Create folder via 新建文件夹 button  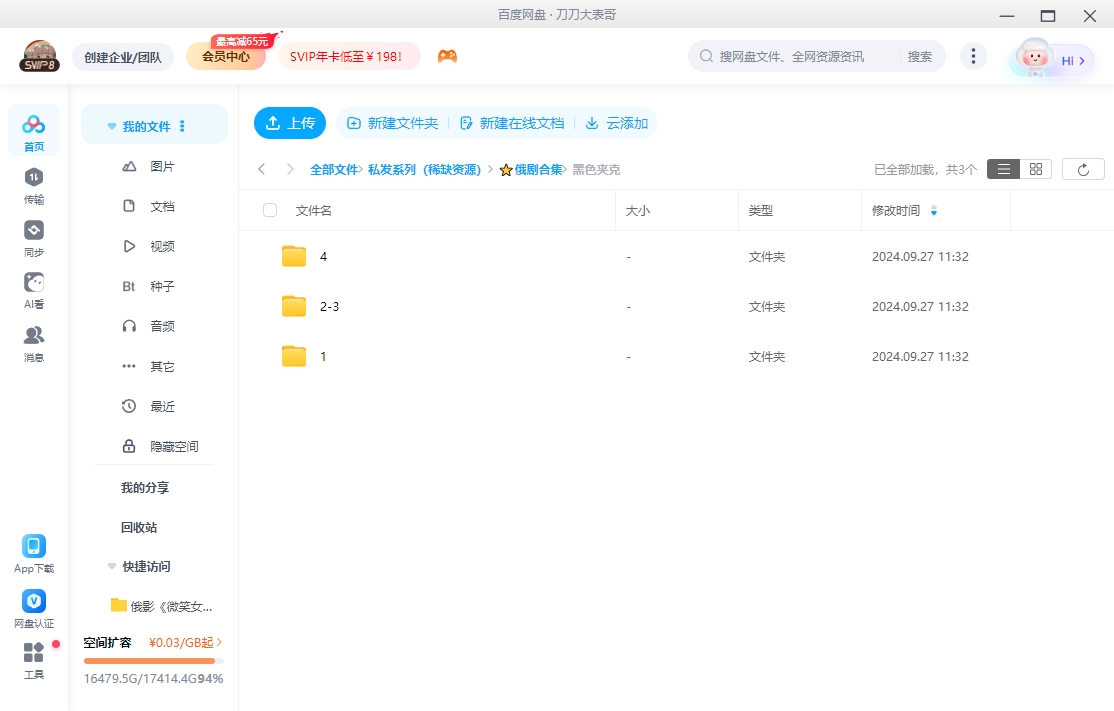click(392, 122)
